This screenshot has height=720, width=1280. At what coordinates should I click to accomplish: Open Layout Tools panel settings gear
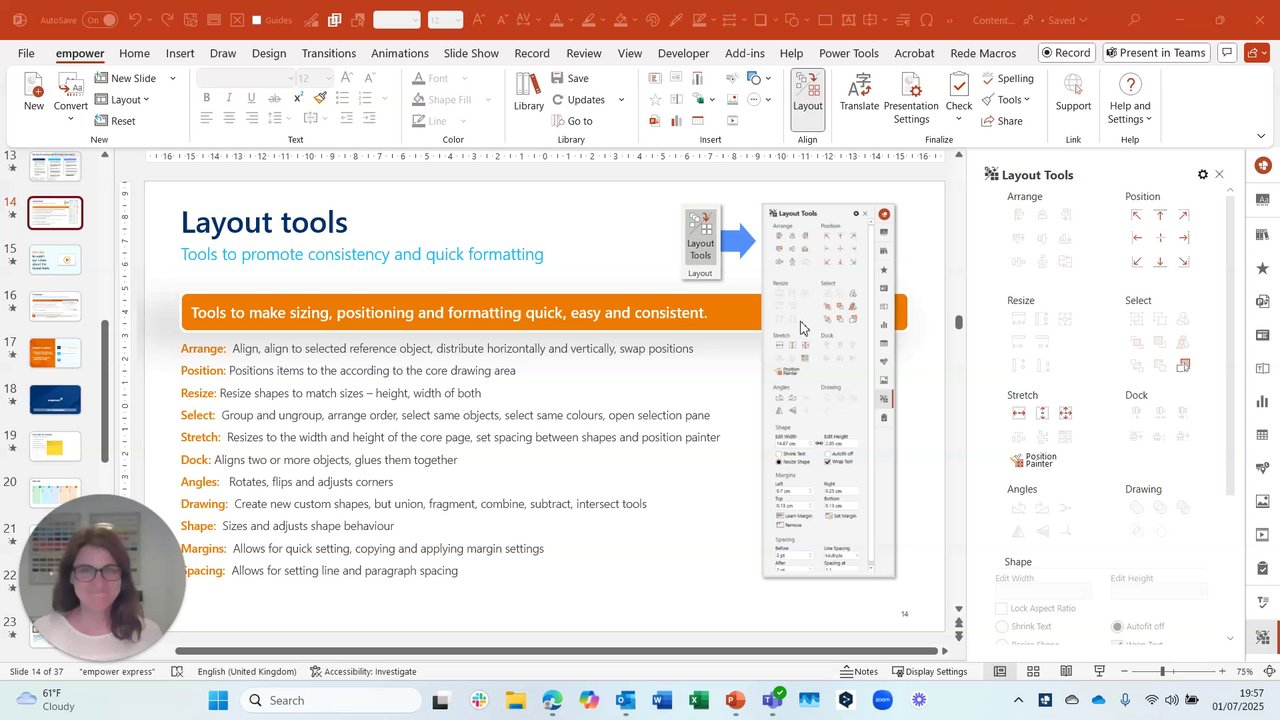[1202, 174]
